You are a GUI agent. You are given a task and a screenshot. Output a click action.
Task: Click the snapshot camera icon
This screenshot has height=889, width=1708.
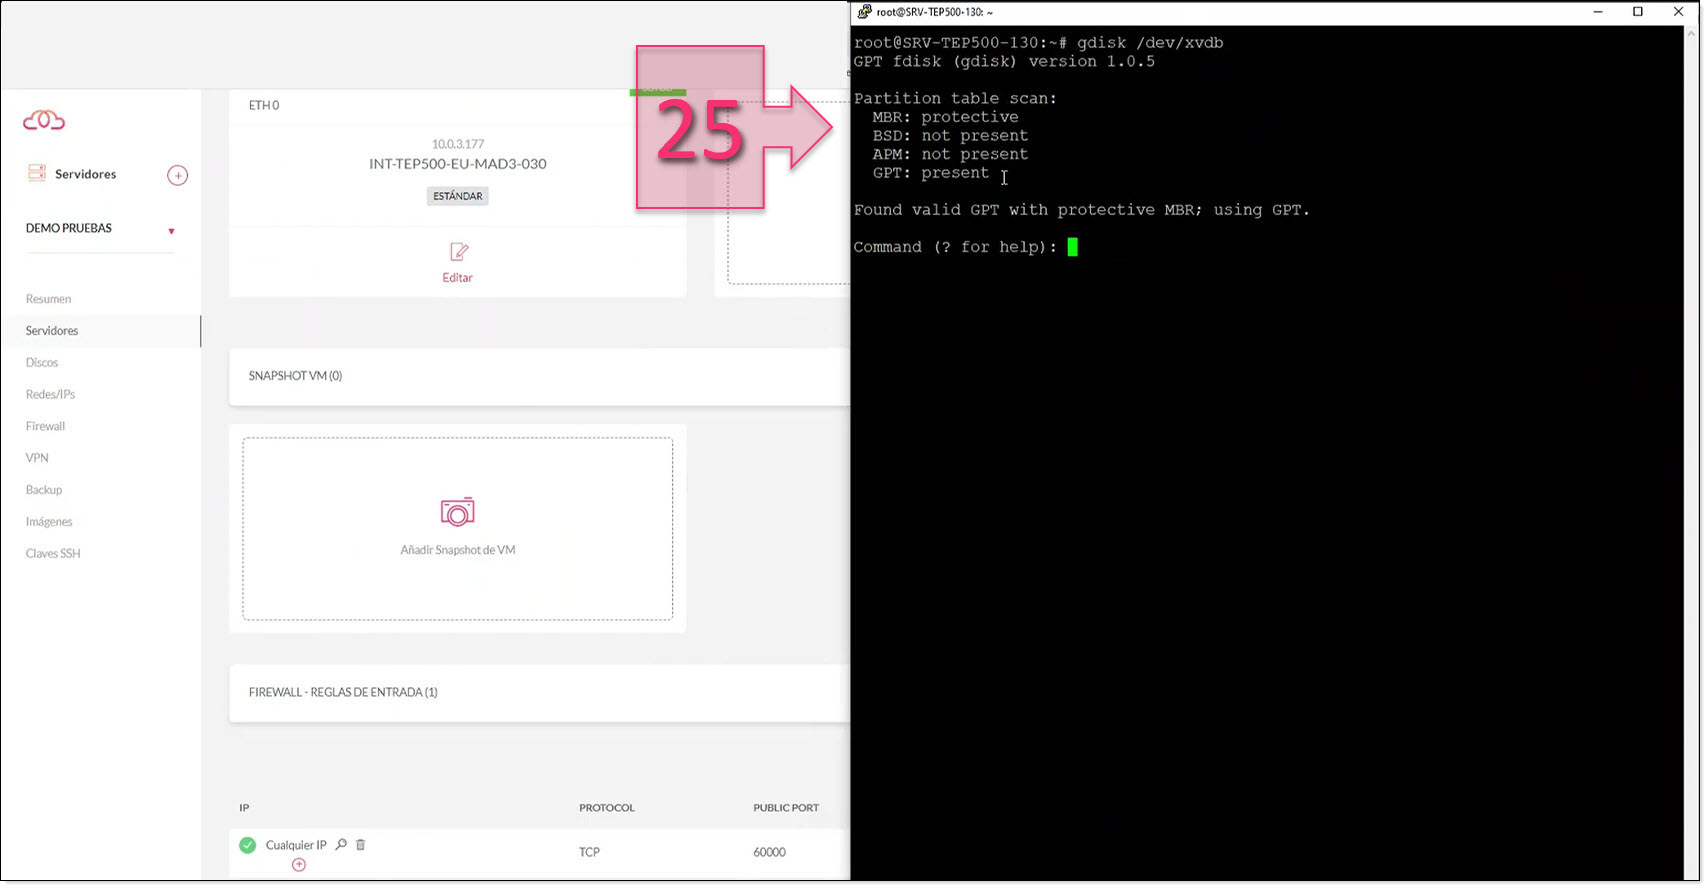(458, 511)
